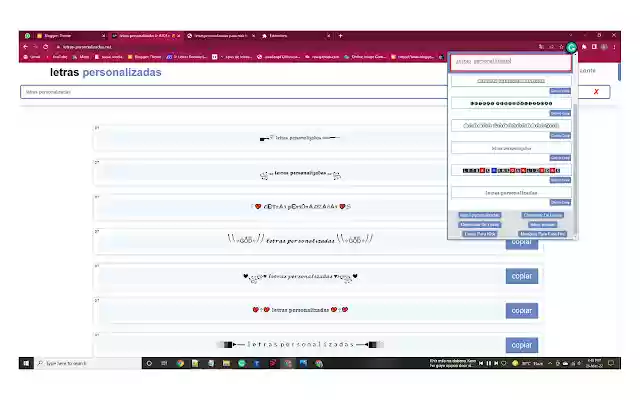Clear the text with the red X

tap(596, 92)
